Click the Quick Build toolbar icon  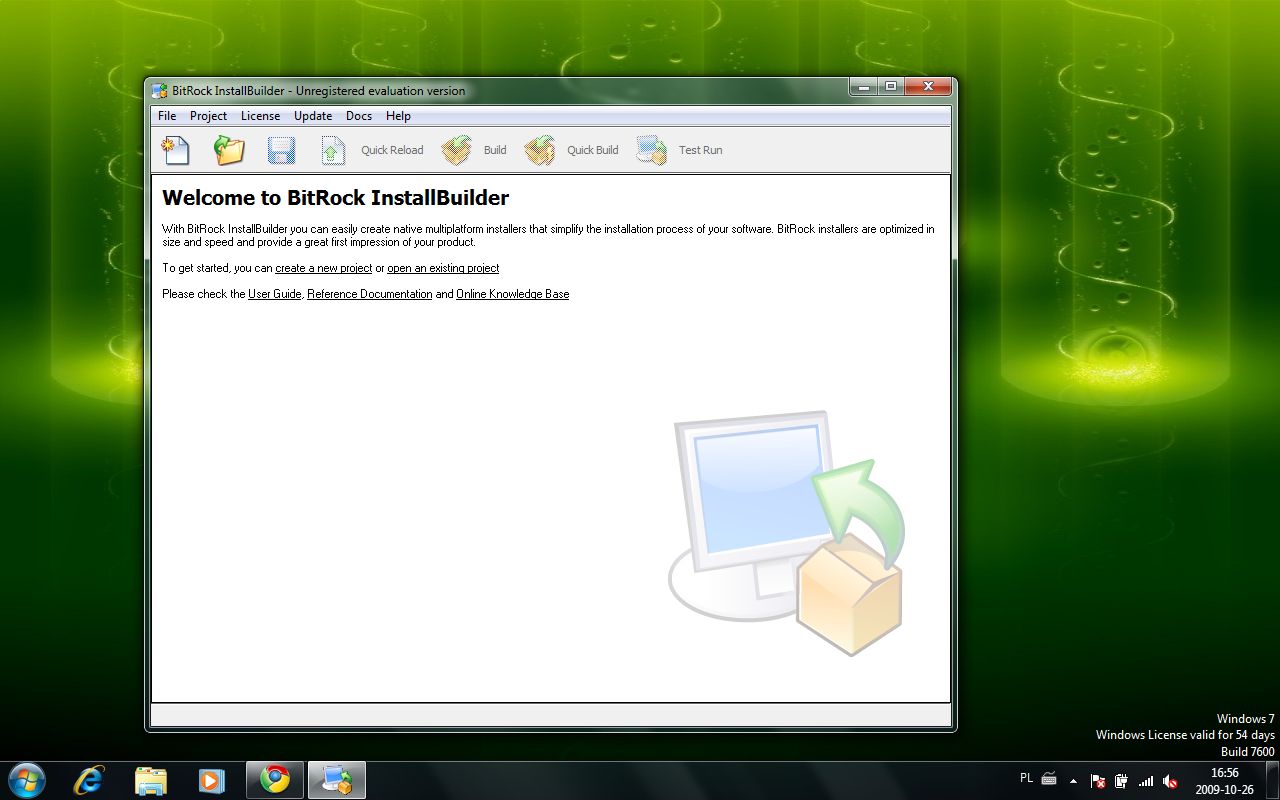coord(540,150)
